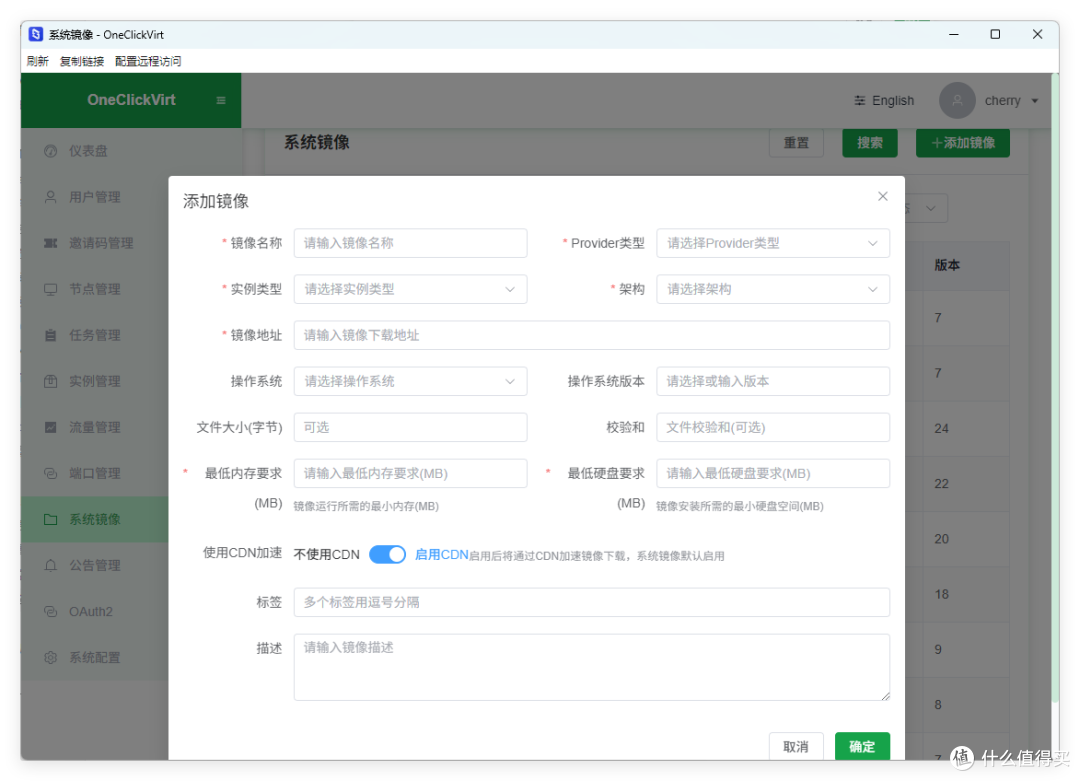Expand the cherry user menu arrow
The image size is (1080, 781).
(1035, 101)
